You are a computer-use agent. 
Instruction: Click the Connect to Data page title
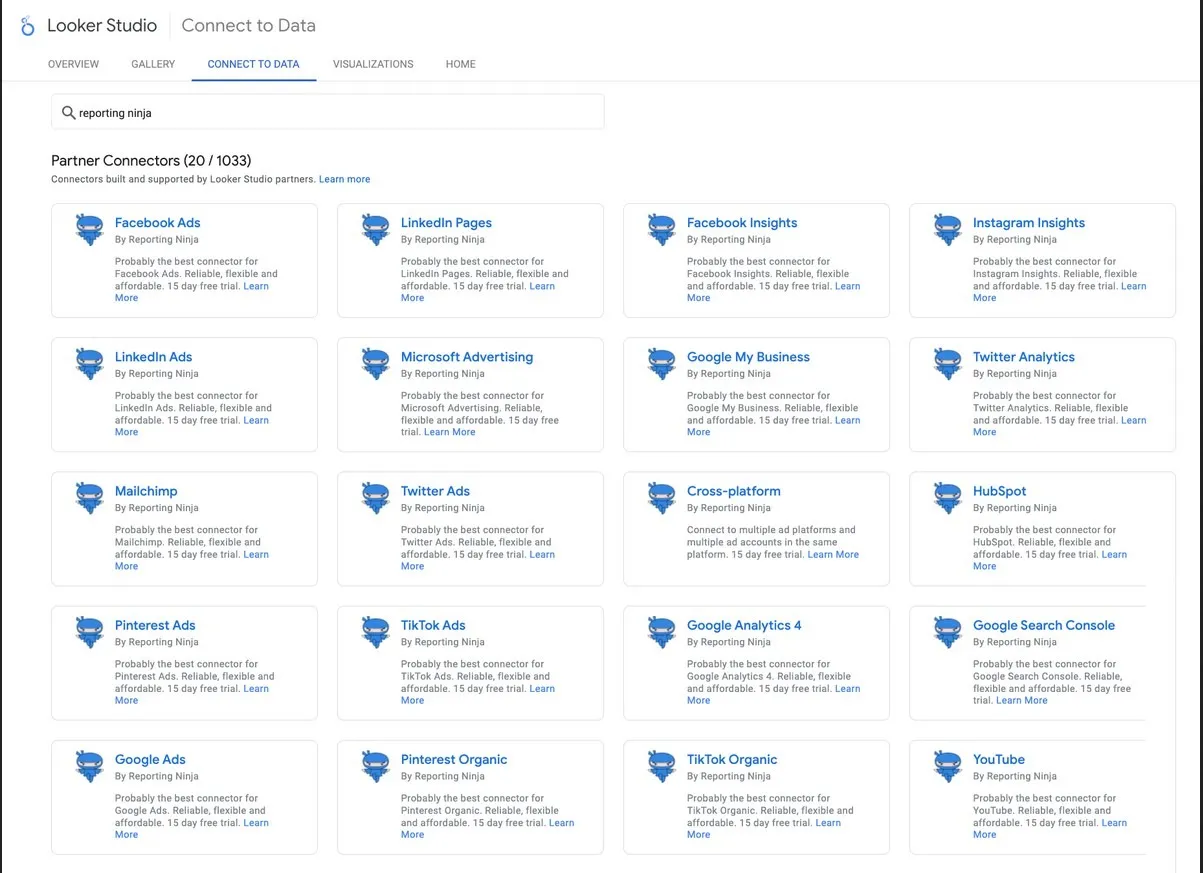pos(248,26)
